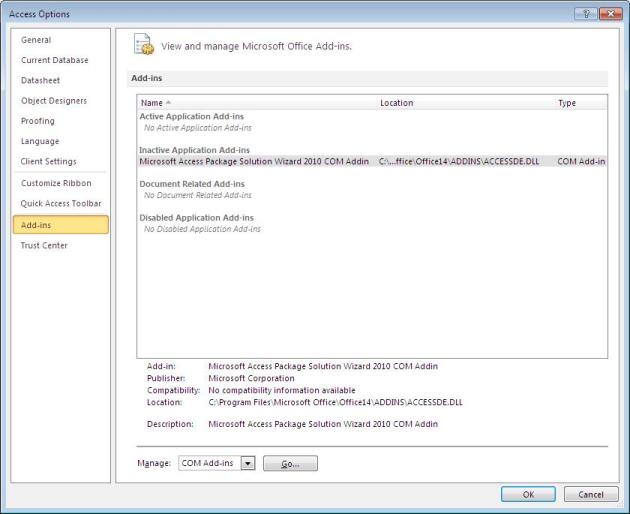Click the Go... button
This screenshot has width=630, height=514.
tap(290, 463)
